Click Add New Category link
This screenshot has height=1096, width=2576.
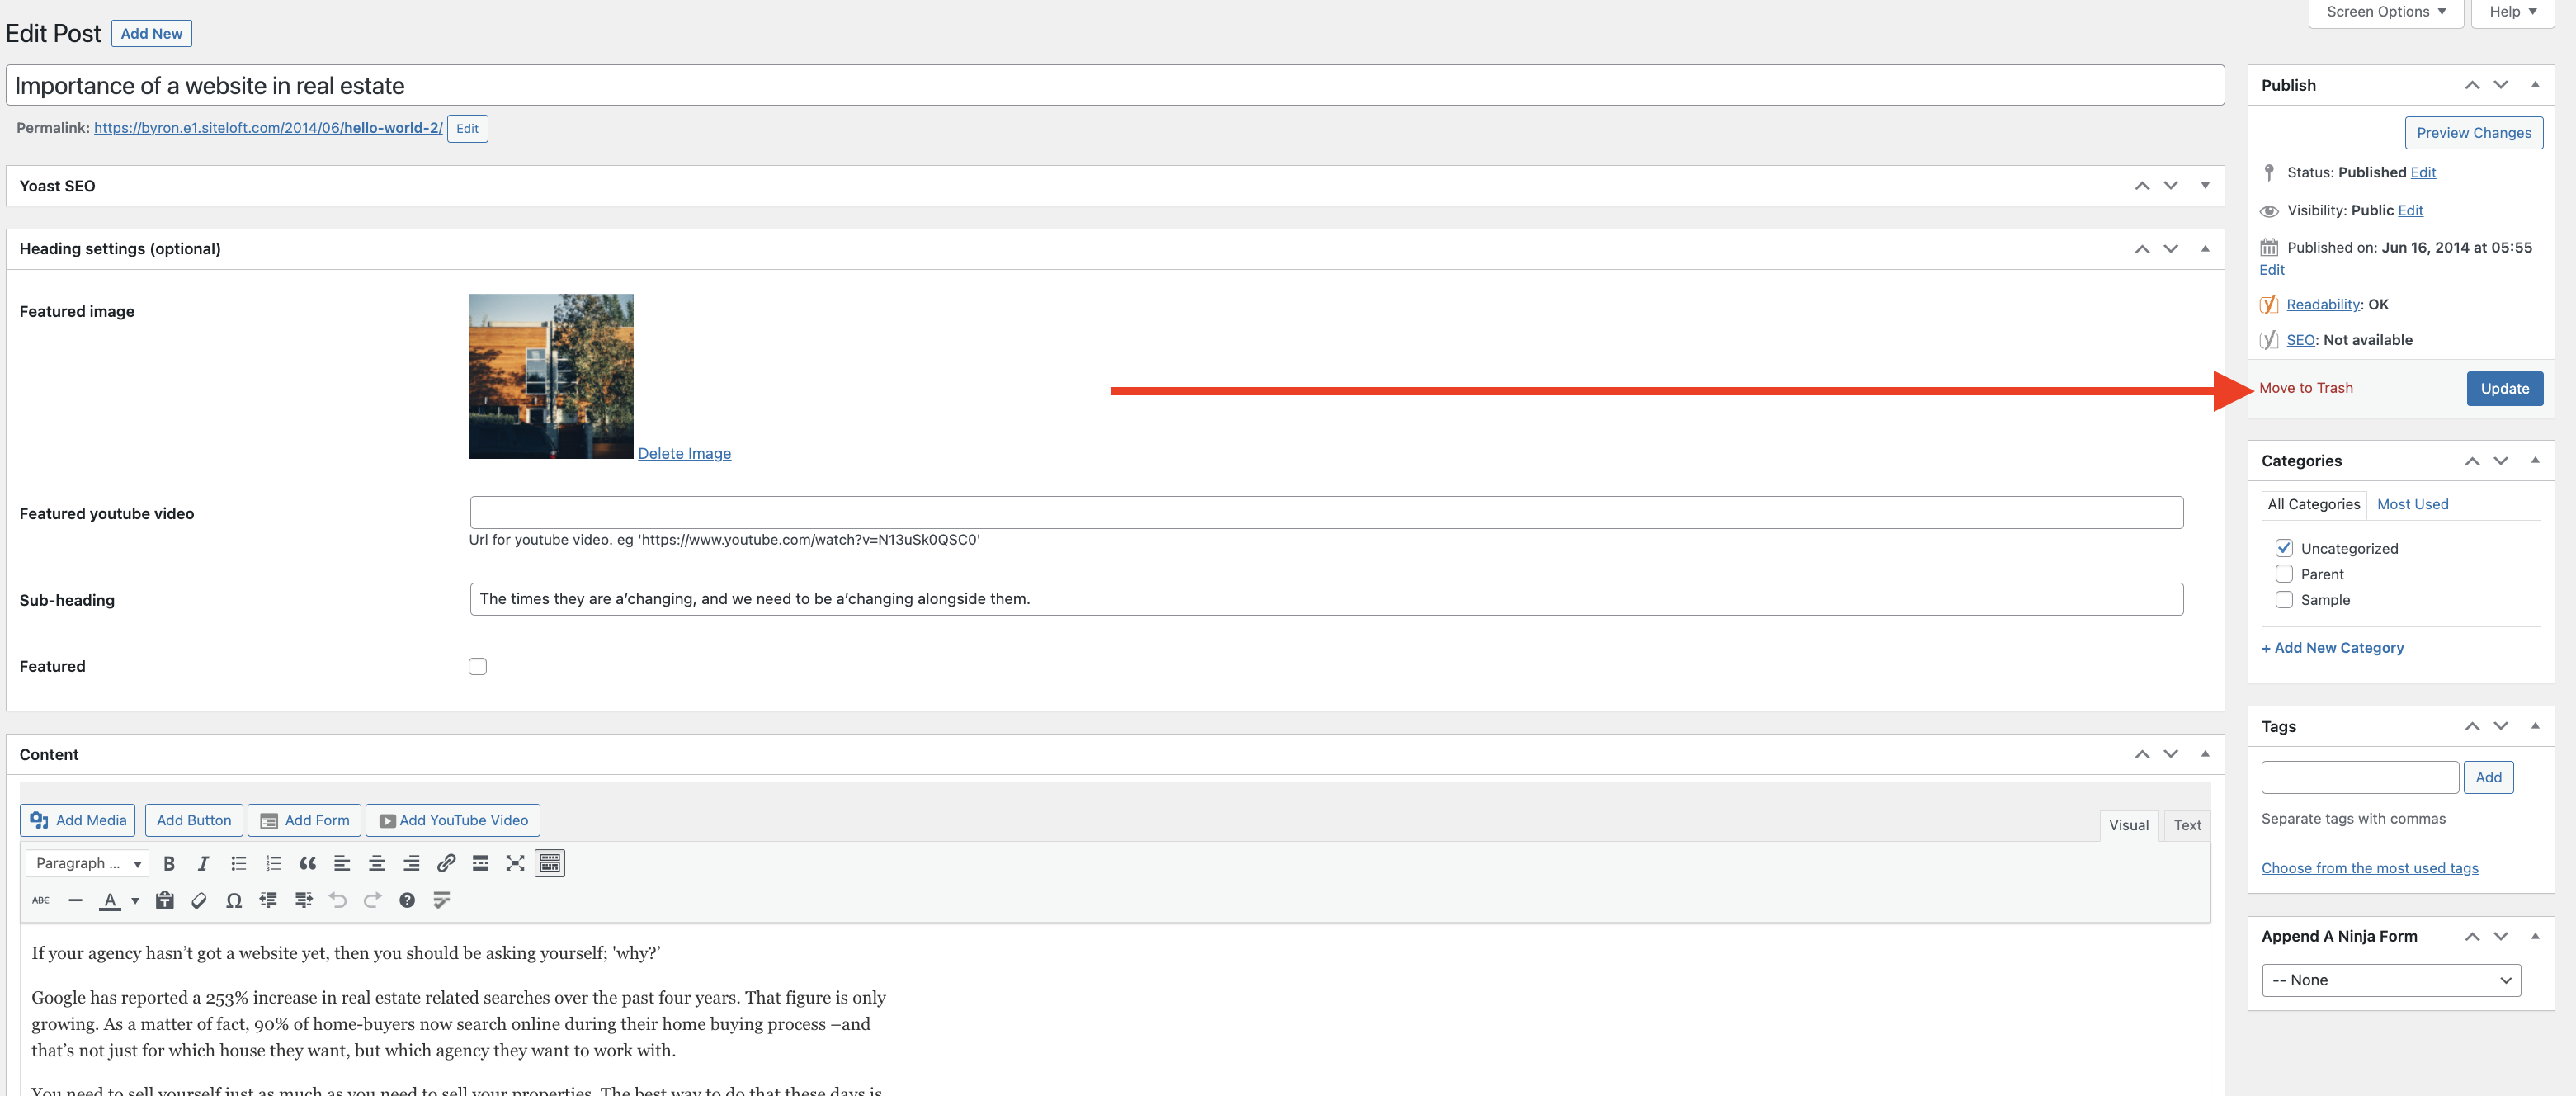[2332, 648]
